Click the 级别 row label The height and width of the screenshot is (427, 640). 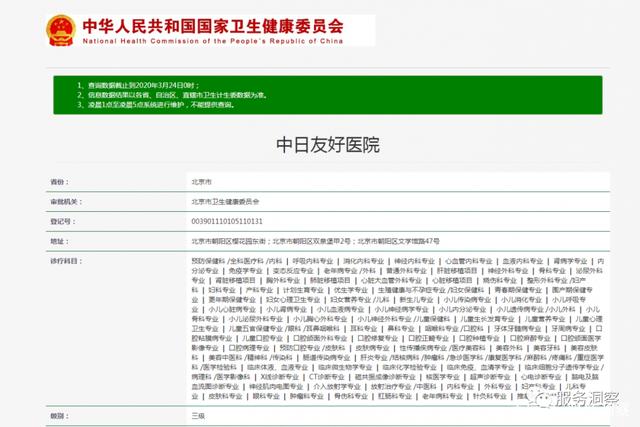click(x=57, y=415)
